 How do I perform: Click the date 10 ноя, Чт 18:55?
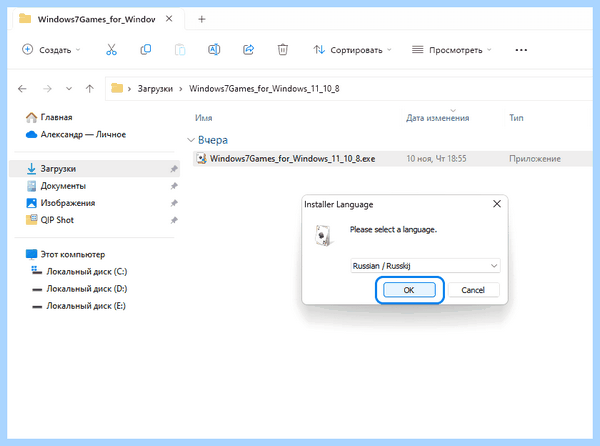coord(436,159)
